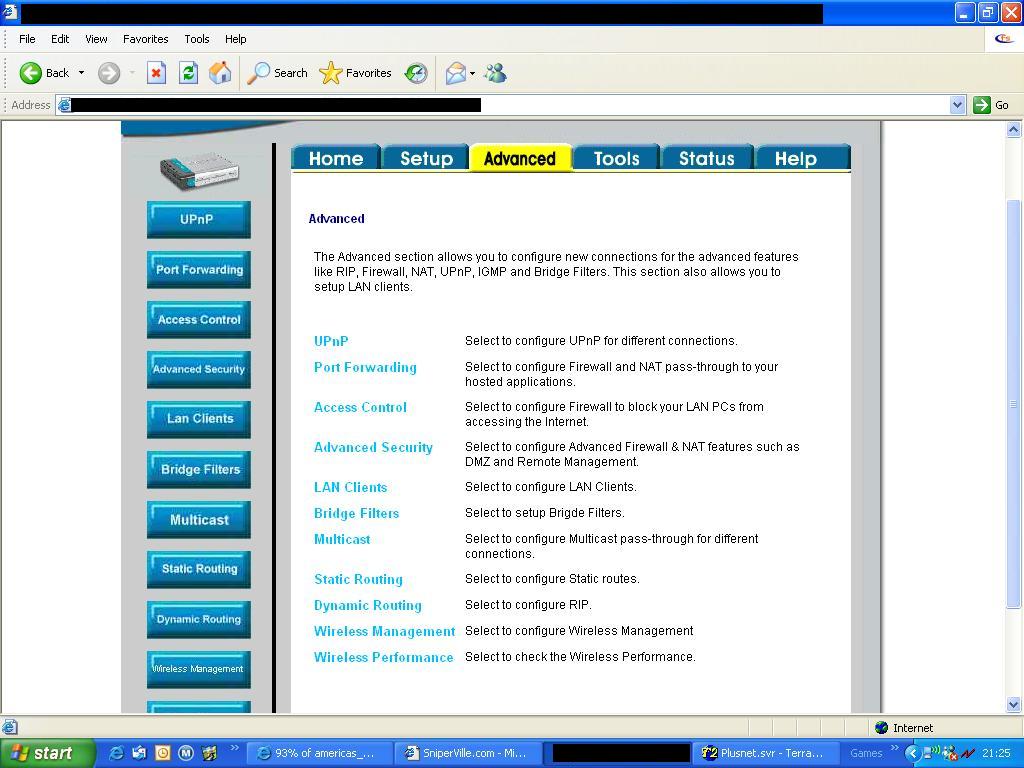Switch to the Setup tab
The height and width of the screenshot is (768, 1024).
tap(426, 158)
